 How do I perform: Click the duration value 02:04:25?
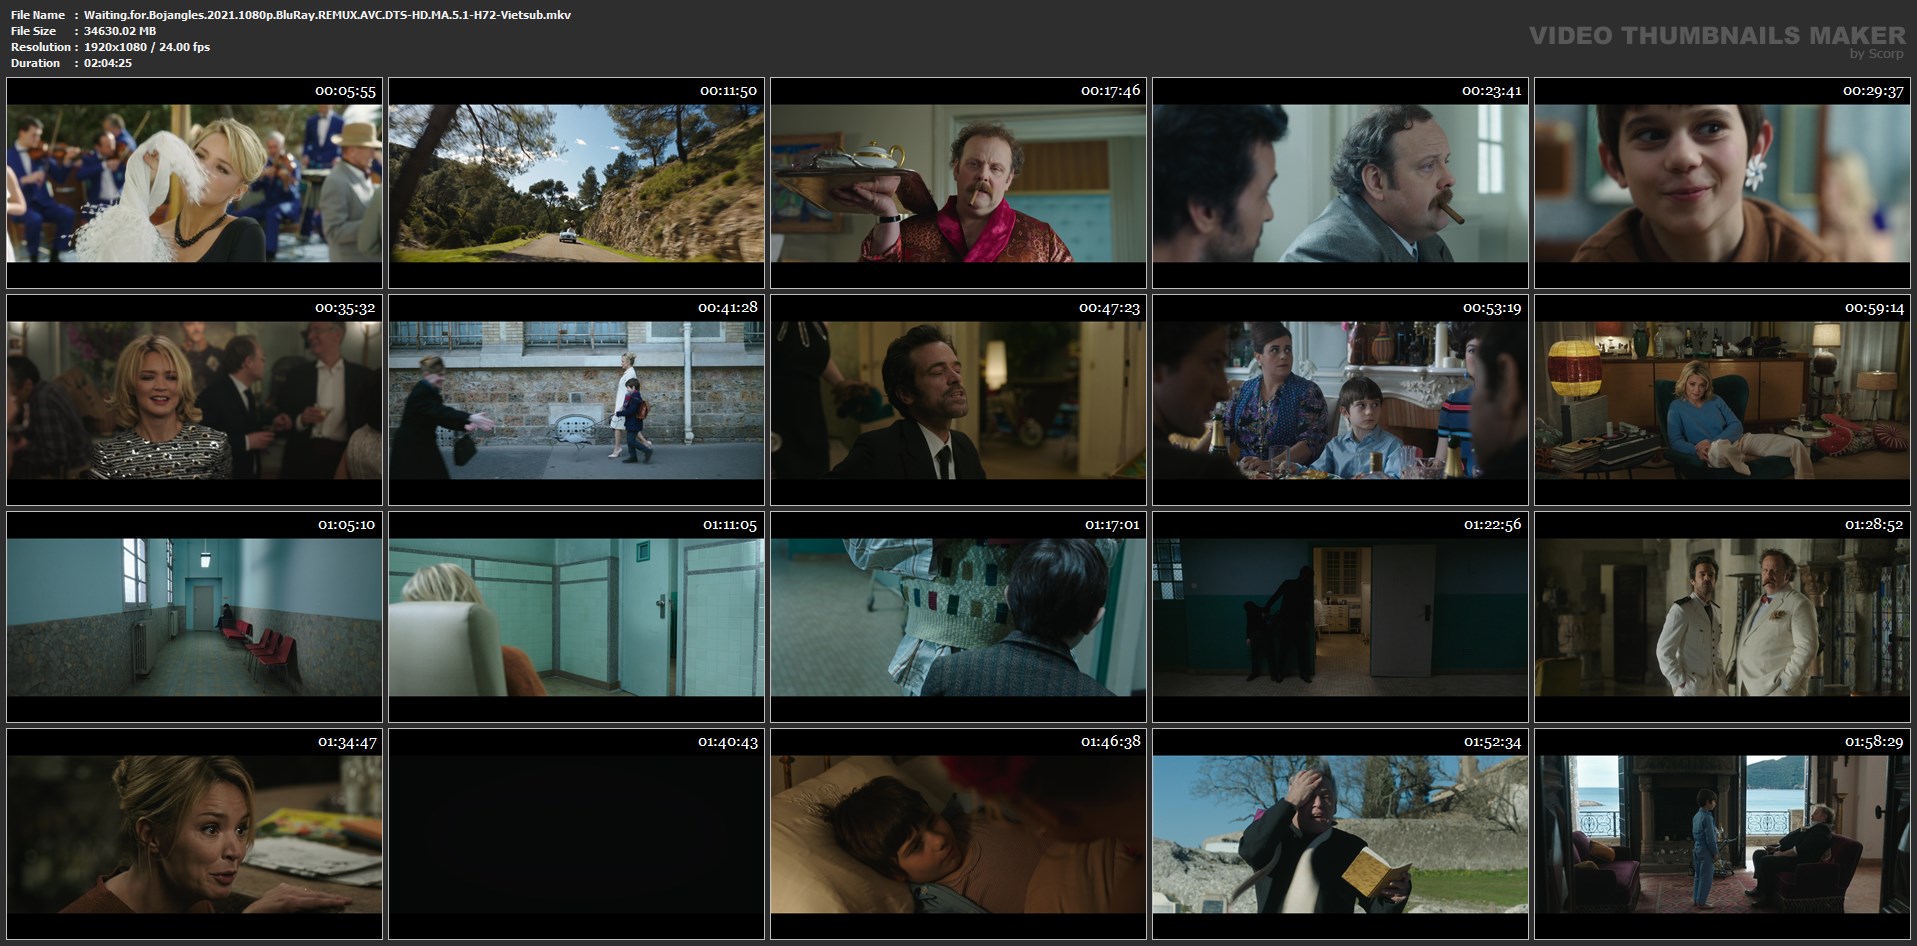(108, 63)
